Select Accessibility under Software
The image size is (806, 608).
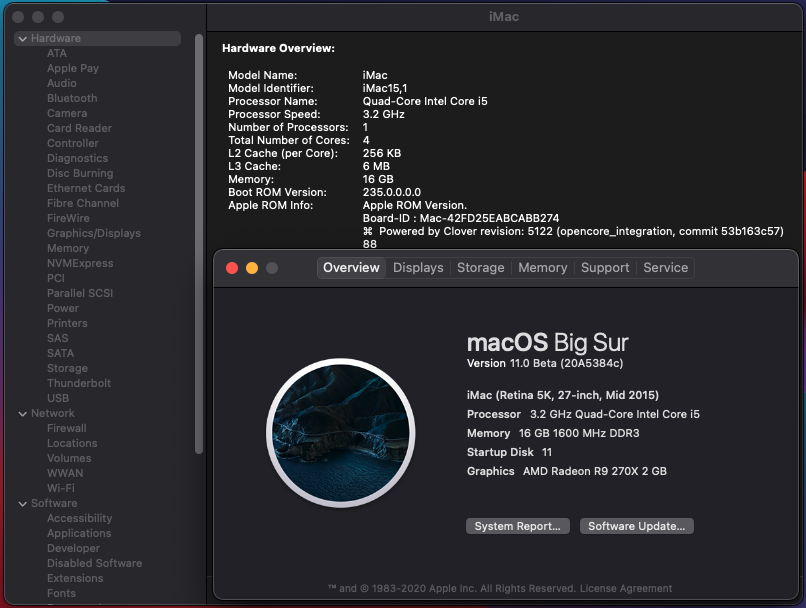click(x=79, y=518)
